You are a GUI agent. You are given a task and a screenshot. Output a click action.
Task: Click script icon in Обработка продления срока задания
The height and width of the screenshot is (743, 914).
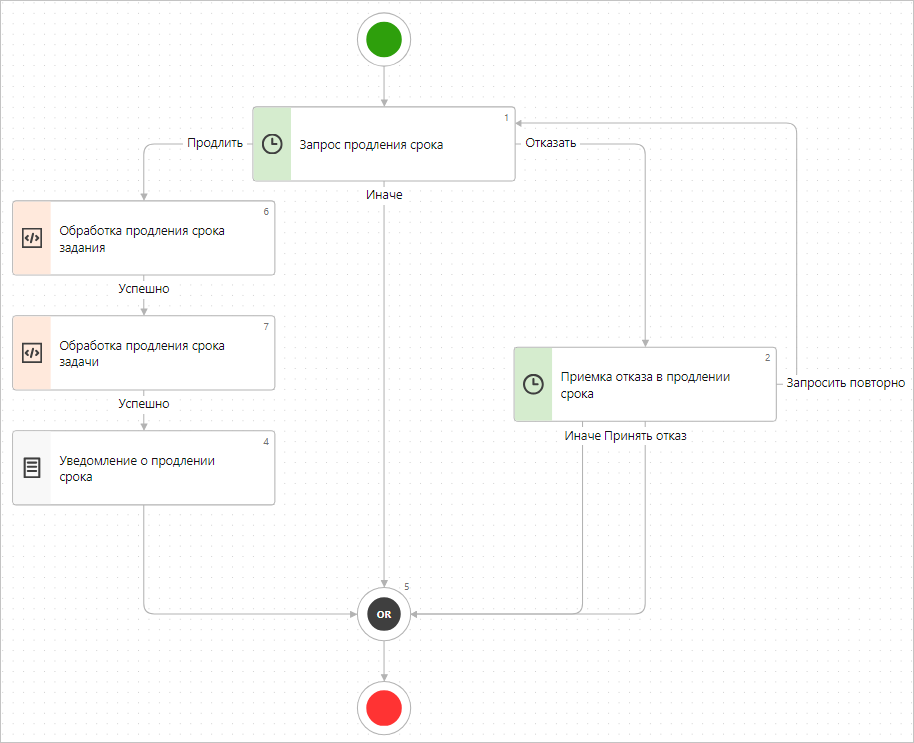click(32, 238)
